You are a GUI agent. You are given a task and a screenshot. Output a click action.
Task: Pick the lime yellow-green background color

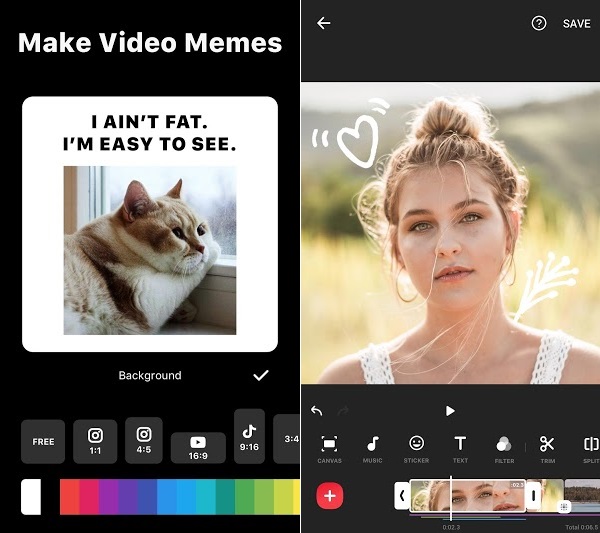click(x=284, y=497)
